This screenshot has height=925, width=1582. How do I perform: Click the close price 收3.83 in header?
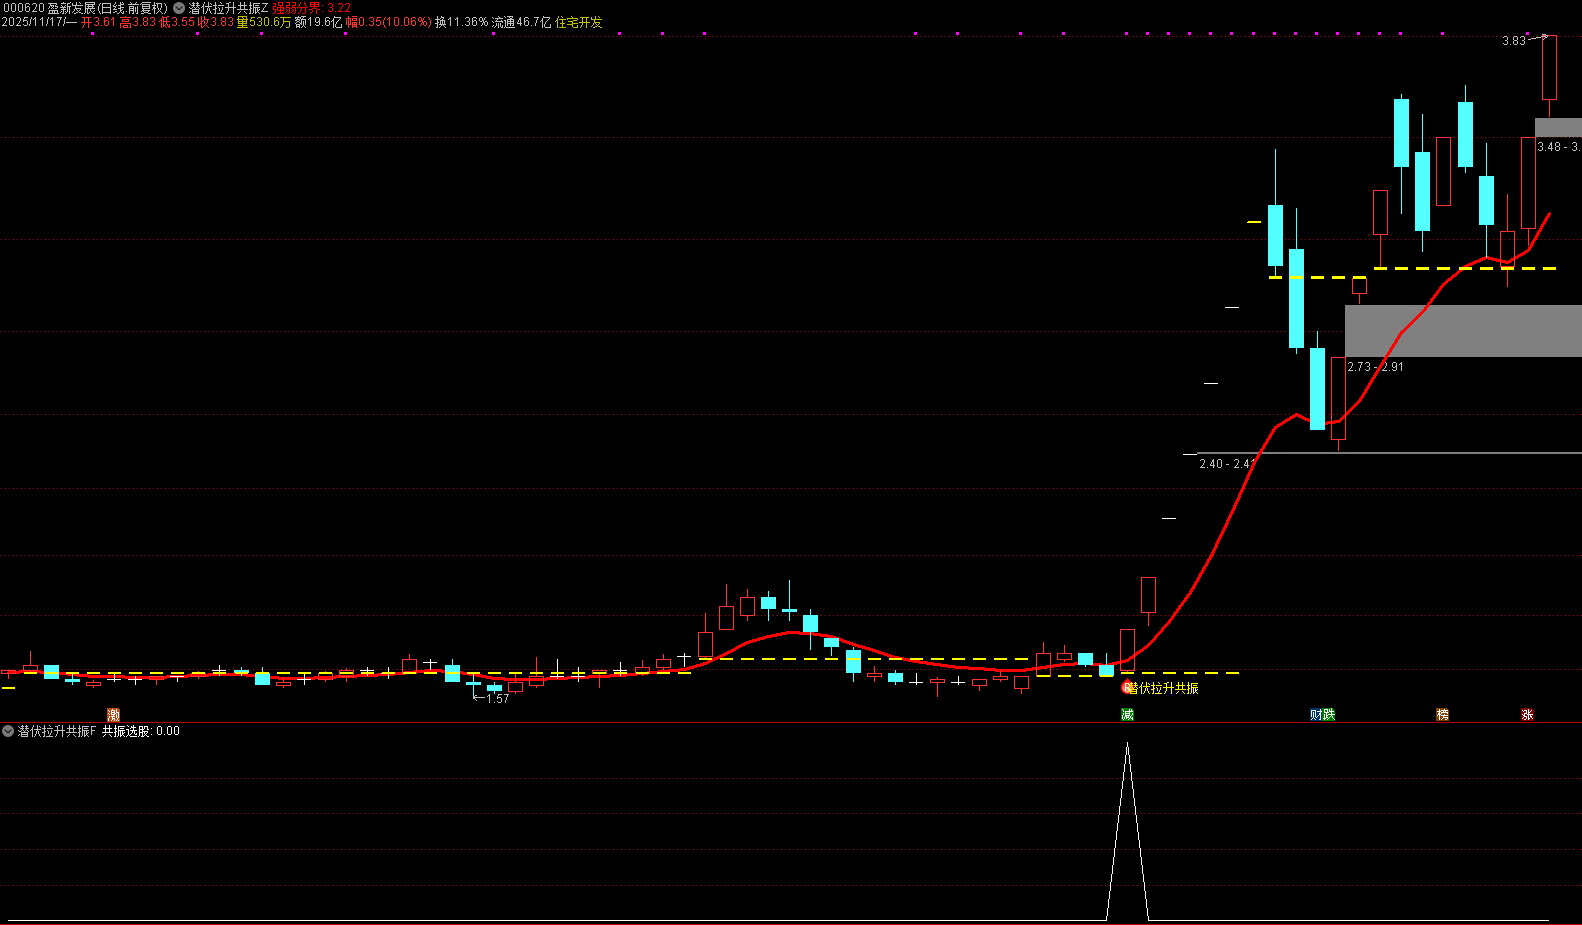pyautogui.click(x=216, y=22)
